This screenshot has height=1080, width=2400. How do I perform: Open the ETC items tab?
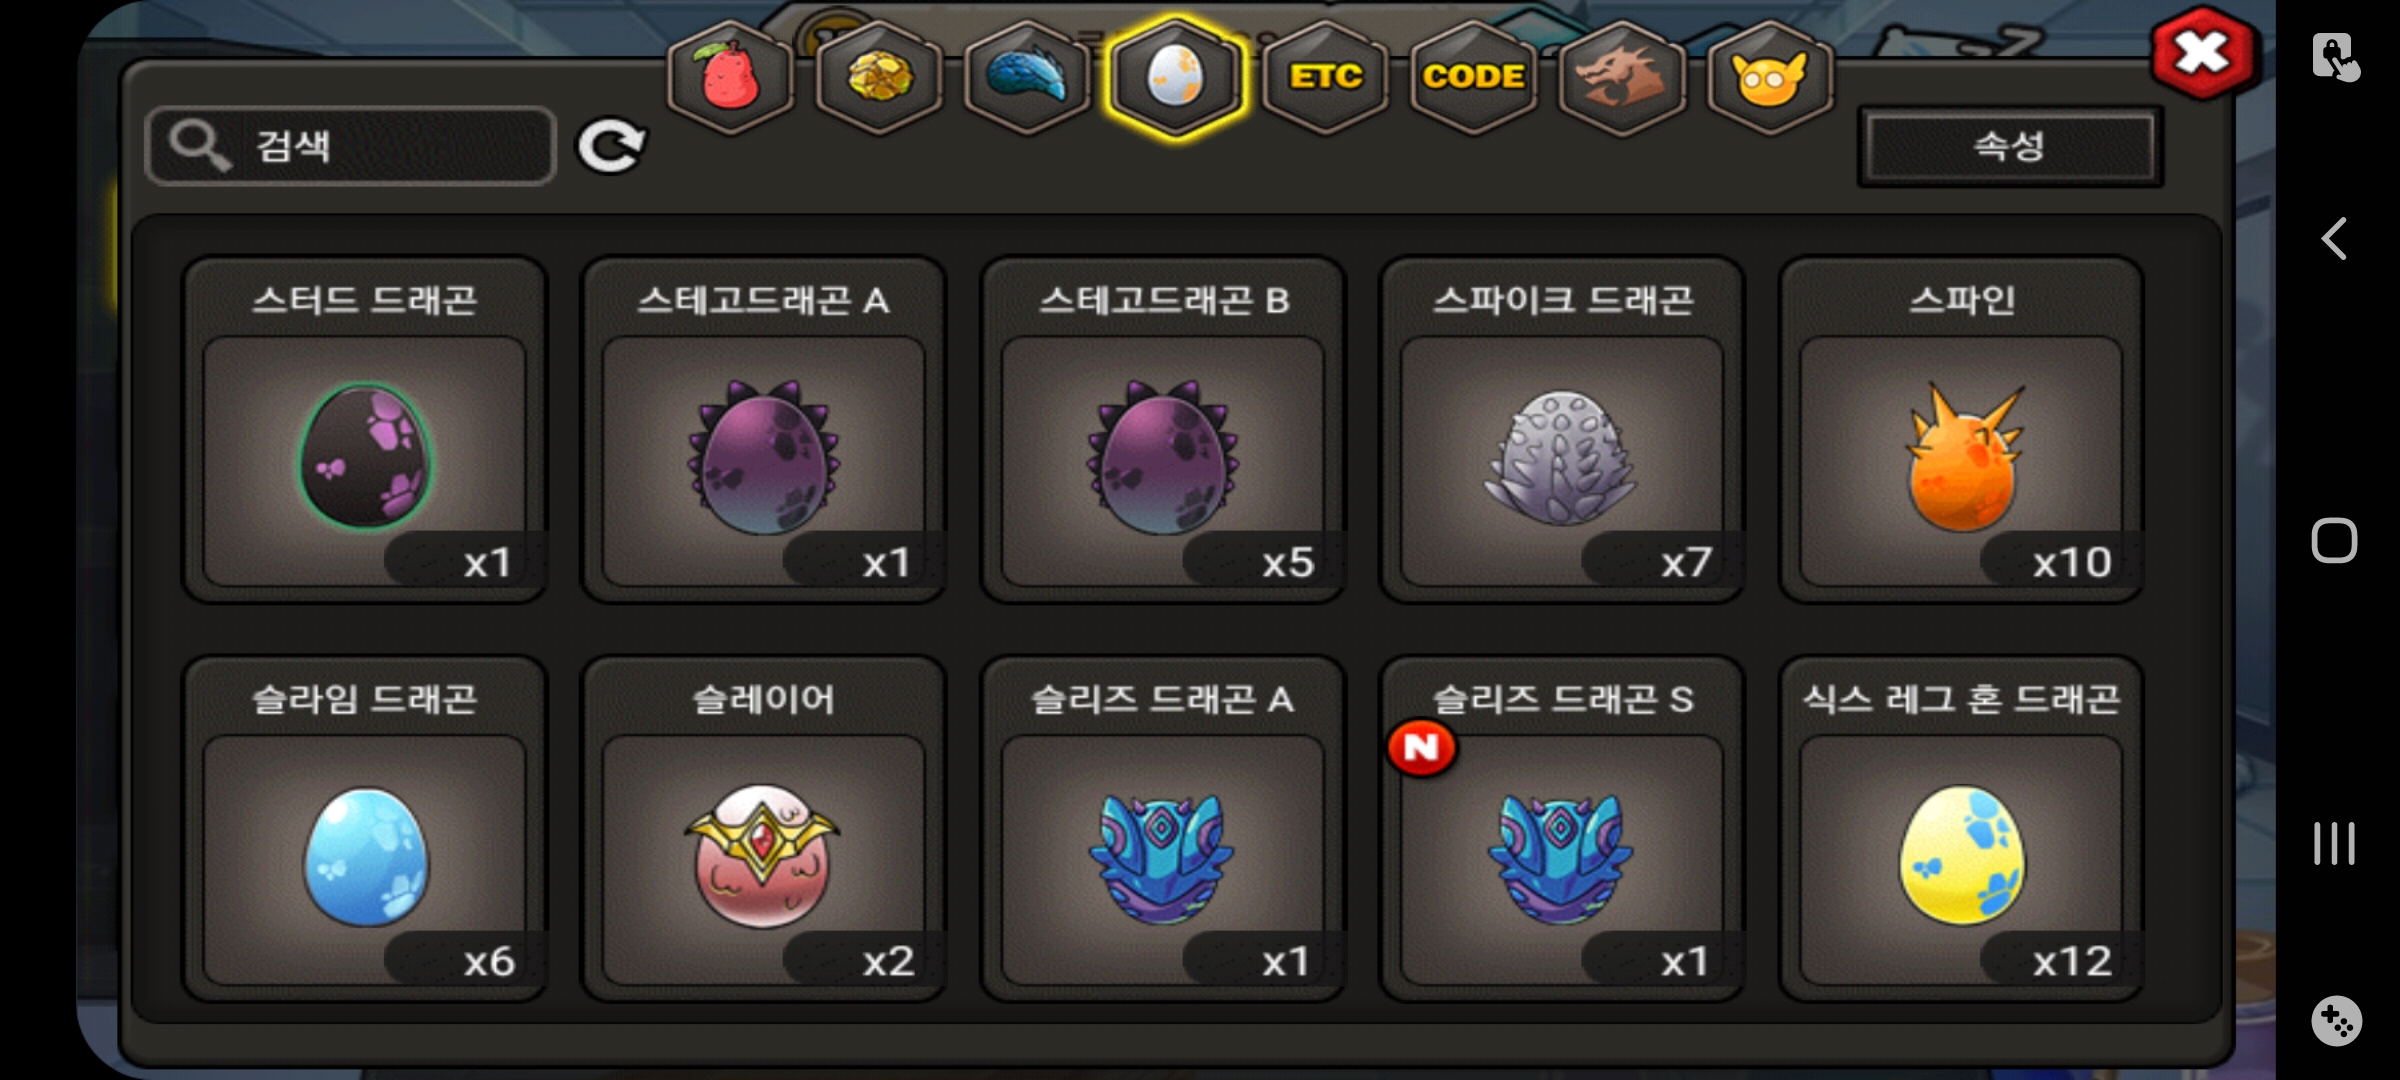coord(1325,78)
